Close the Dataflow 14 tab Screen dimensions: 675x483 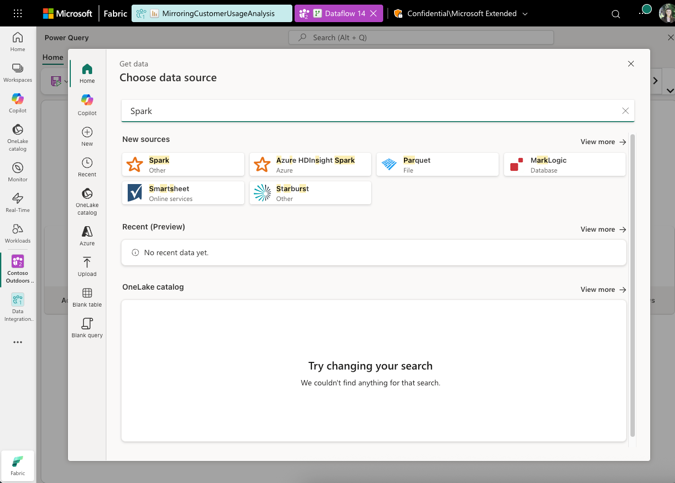(x=373, y=13)
